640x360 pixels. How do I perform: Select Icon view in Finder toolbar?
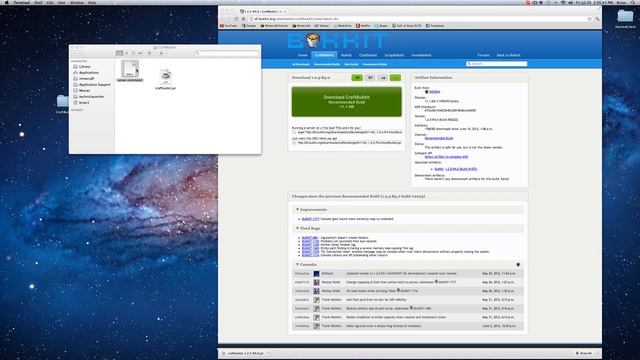tap(119, 53)
